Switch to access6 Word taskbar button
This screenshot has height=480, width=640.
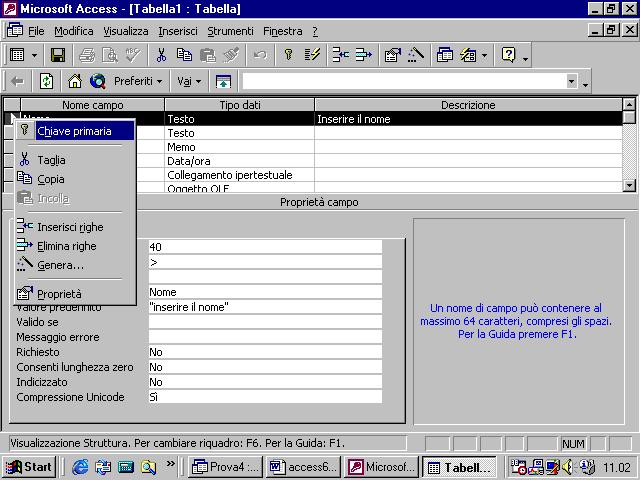coord(304,467)
